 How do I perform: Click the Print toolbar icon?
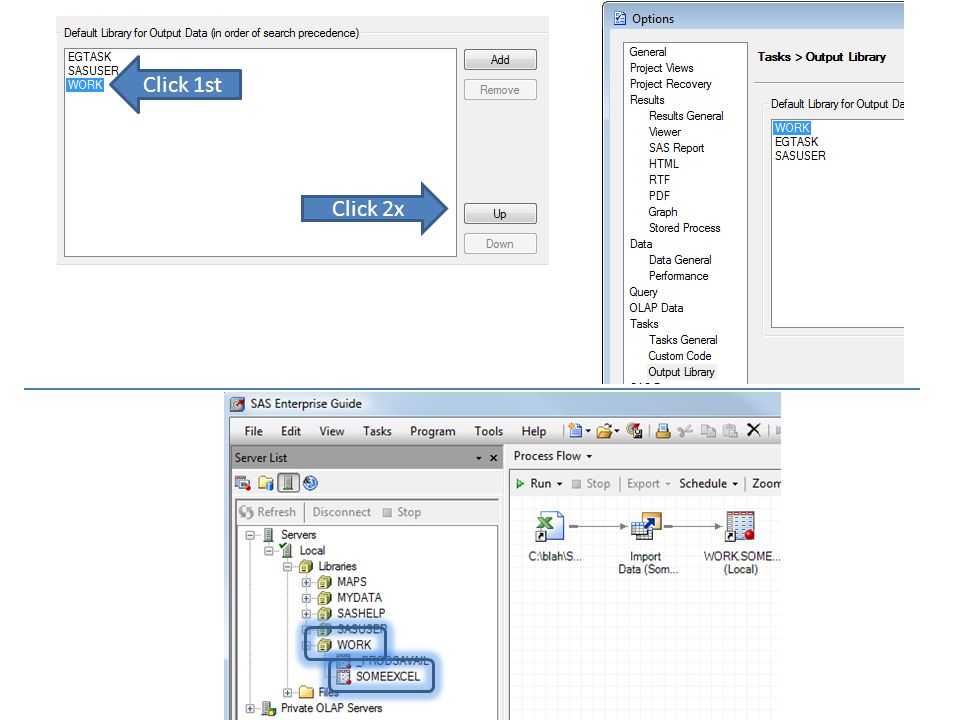click(662, 431)
